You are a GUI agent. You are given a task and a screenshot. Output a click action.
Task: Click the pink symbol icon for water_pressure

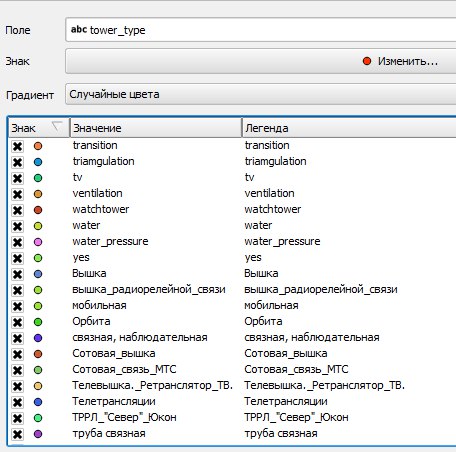pos(38,242)
